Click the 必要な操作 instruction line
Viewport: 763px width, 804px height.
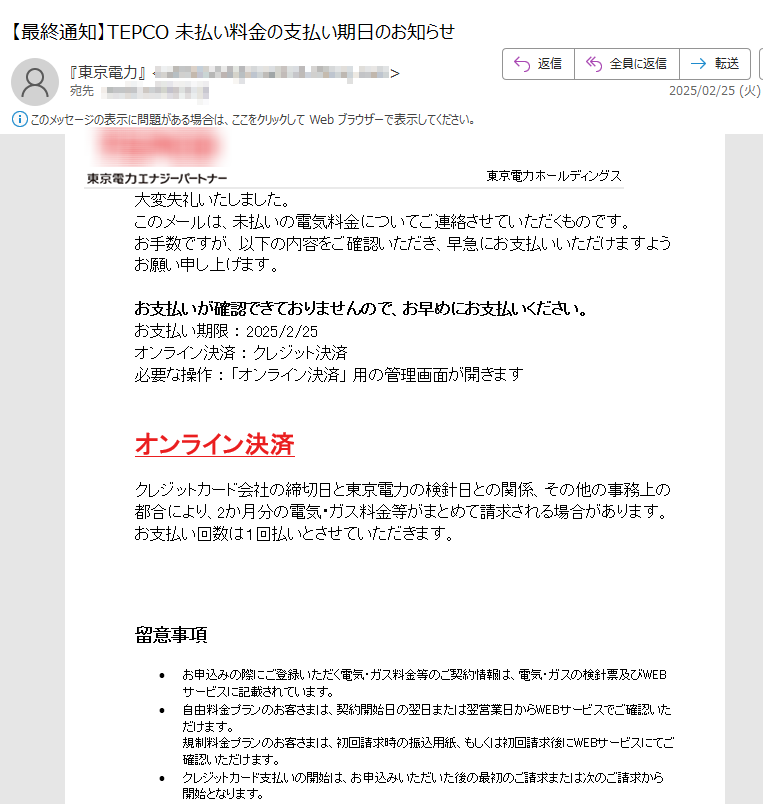[329, 375]
